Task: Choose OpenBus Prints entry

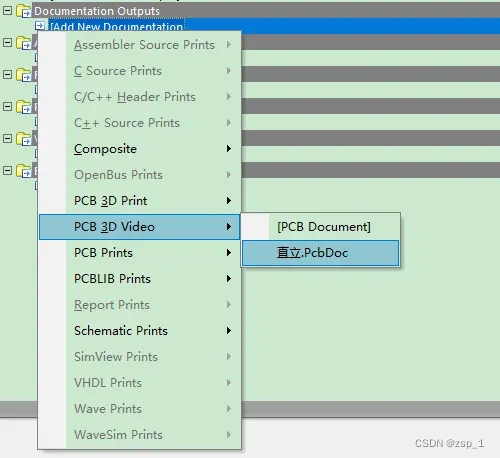Action: pyautogui.click(x=140, y=175)
